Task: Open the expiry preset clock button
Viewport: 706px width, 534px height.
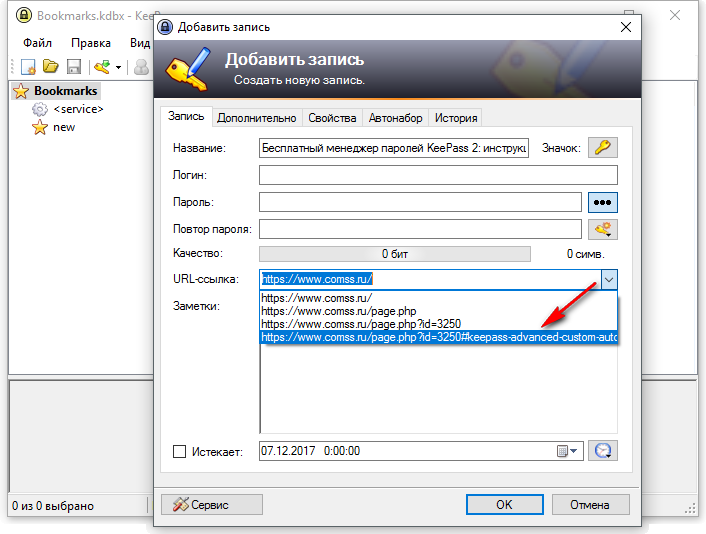Action: tap(602, 451)
